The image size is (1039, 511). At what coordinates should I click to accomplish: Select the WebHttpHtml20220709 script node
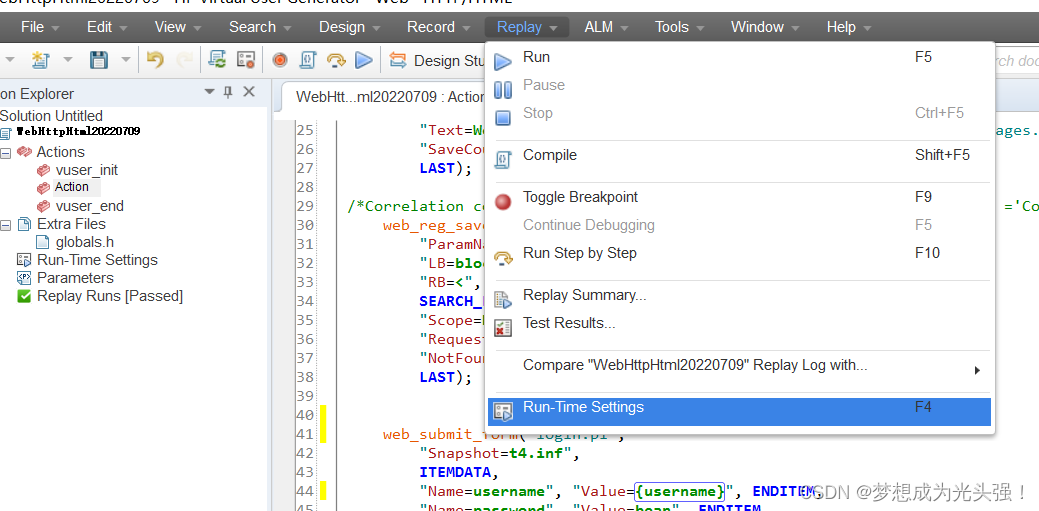pyautogui.click(x=78, y=131)
